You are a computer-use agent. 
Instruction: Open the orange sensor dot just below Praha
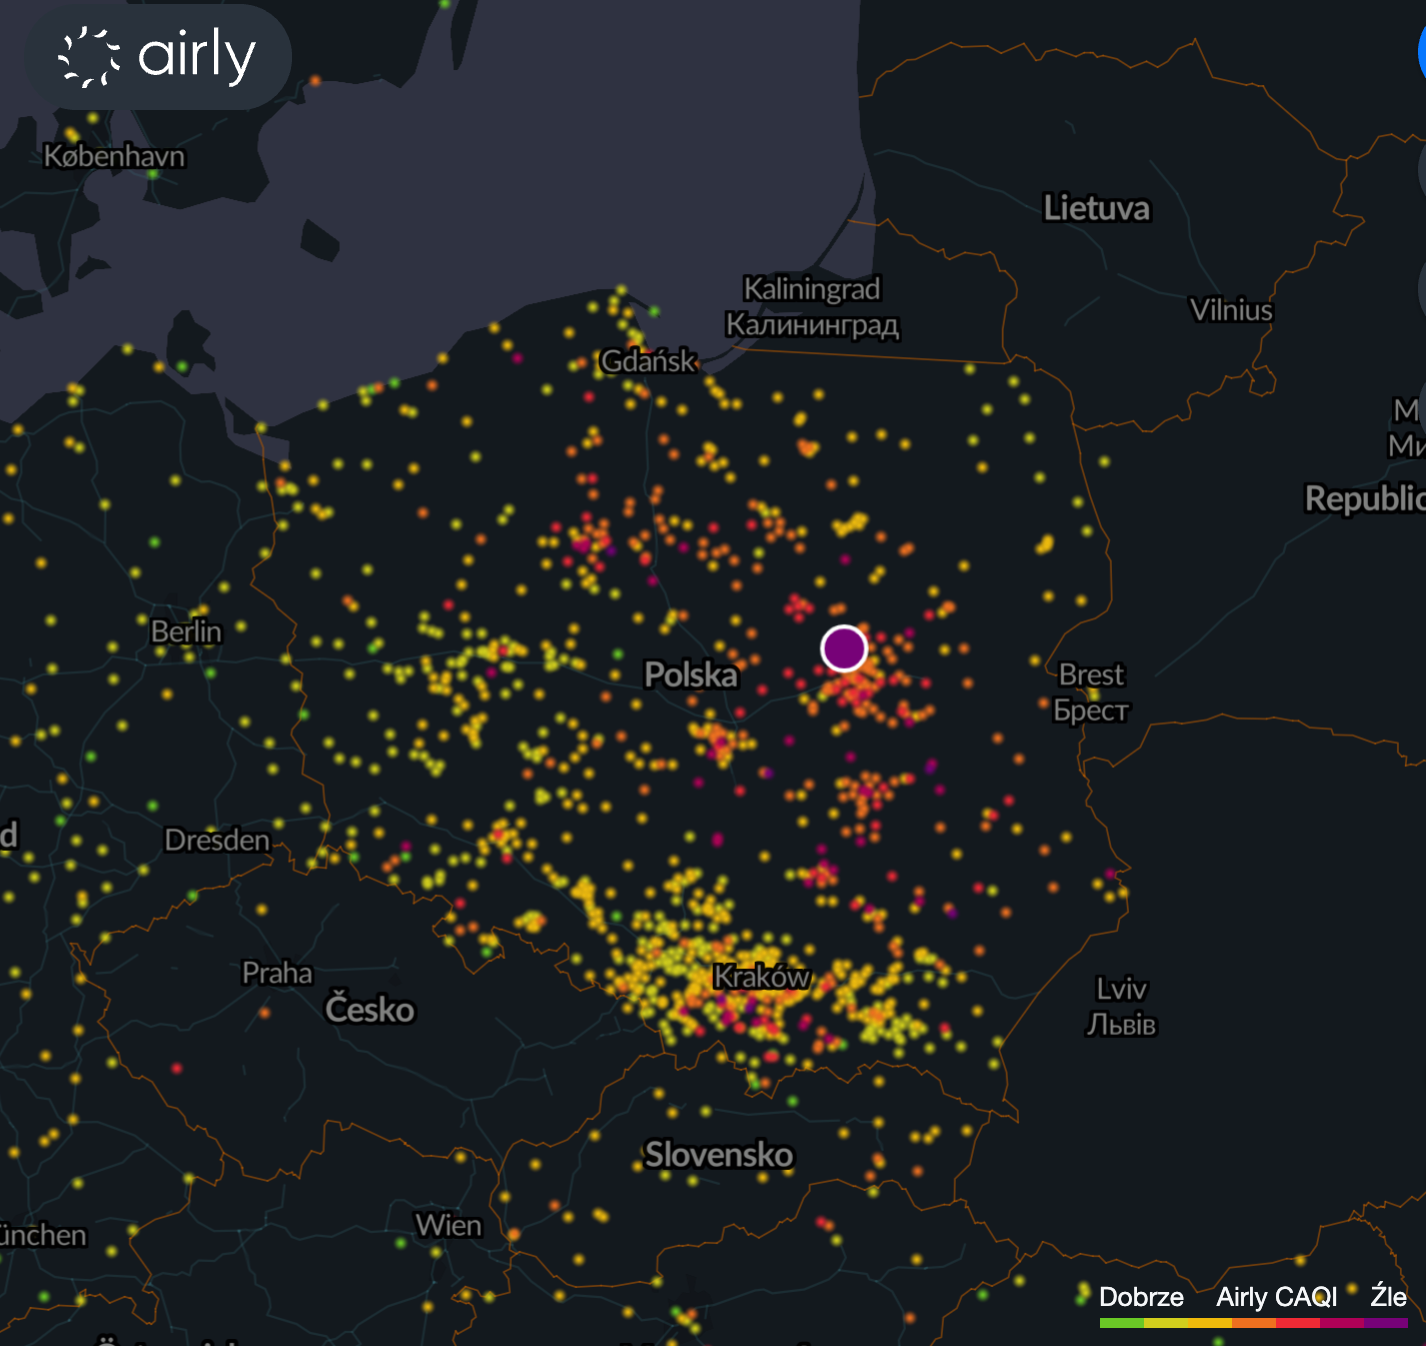pos(264,1012)
